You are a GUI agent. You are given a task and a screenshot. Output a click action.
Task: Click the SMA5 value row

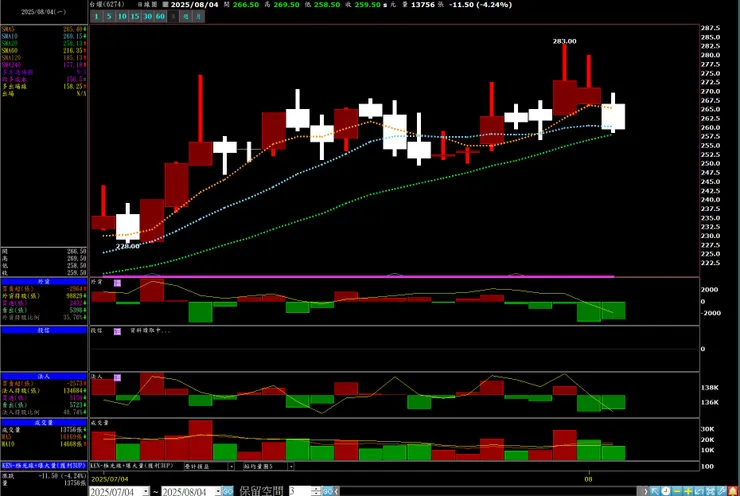(44, 29)
